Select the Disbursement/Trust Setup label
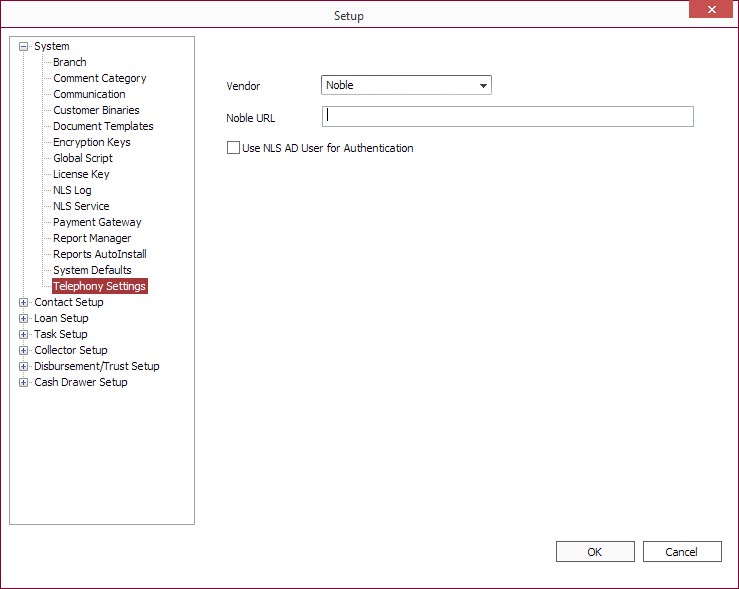 point(97,367)
